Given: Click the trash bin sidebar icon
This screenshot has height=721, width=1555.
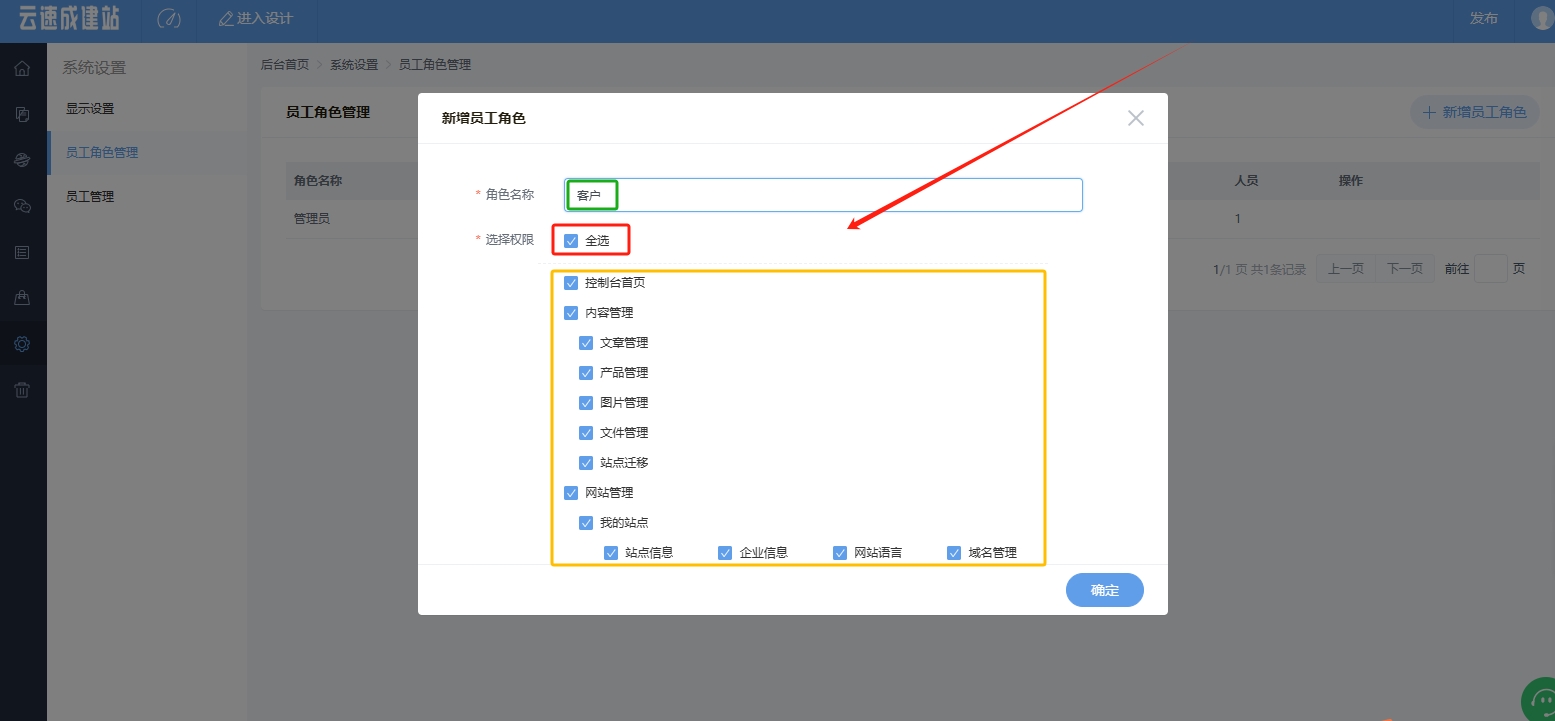Looking at the screenshot, I should (22, 390).
